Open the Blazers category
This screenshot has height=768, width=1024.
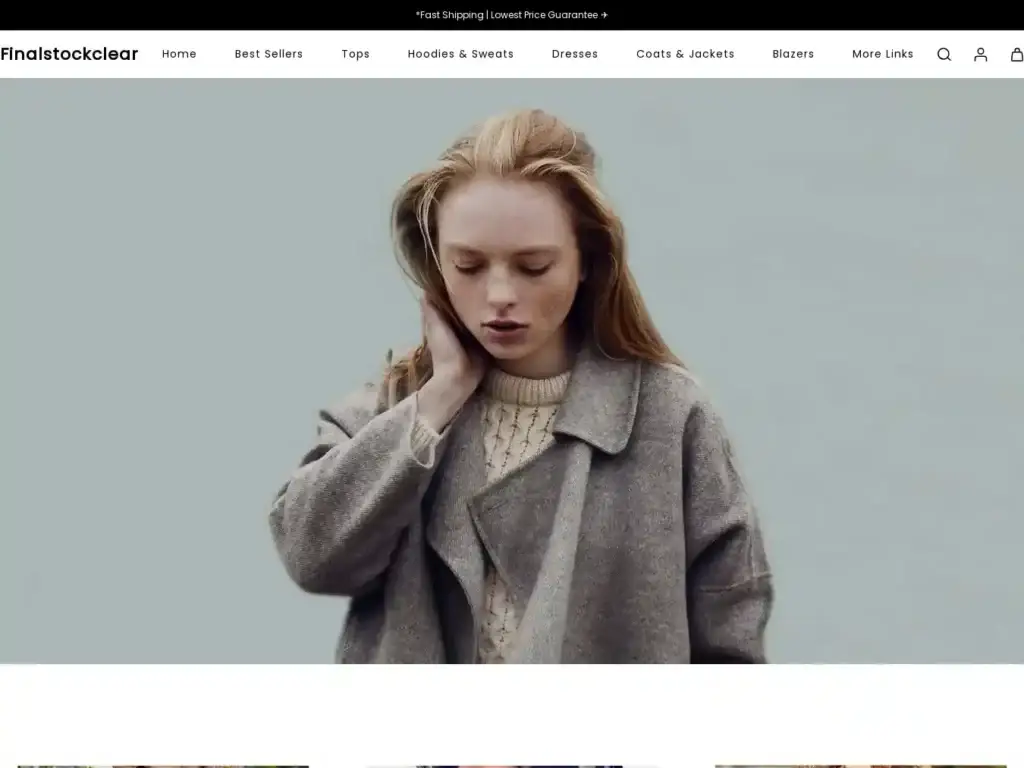pos(792,54)
